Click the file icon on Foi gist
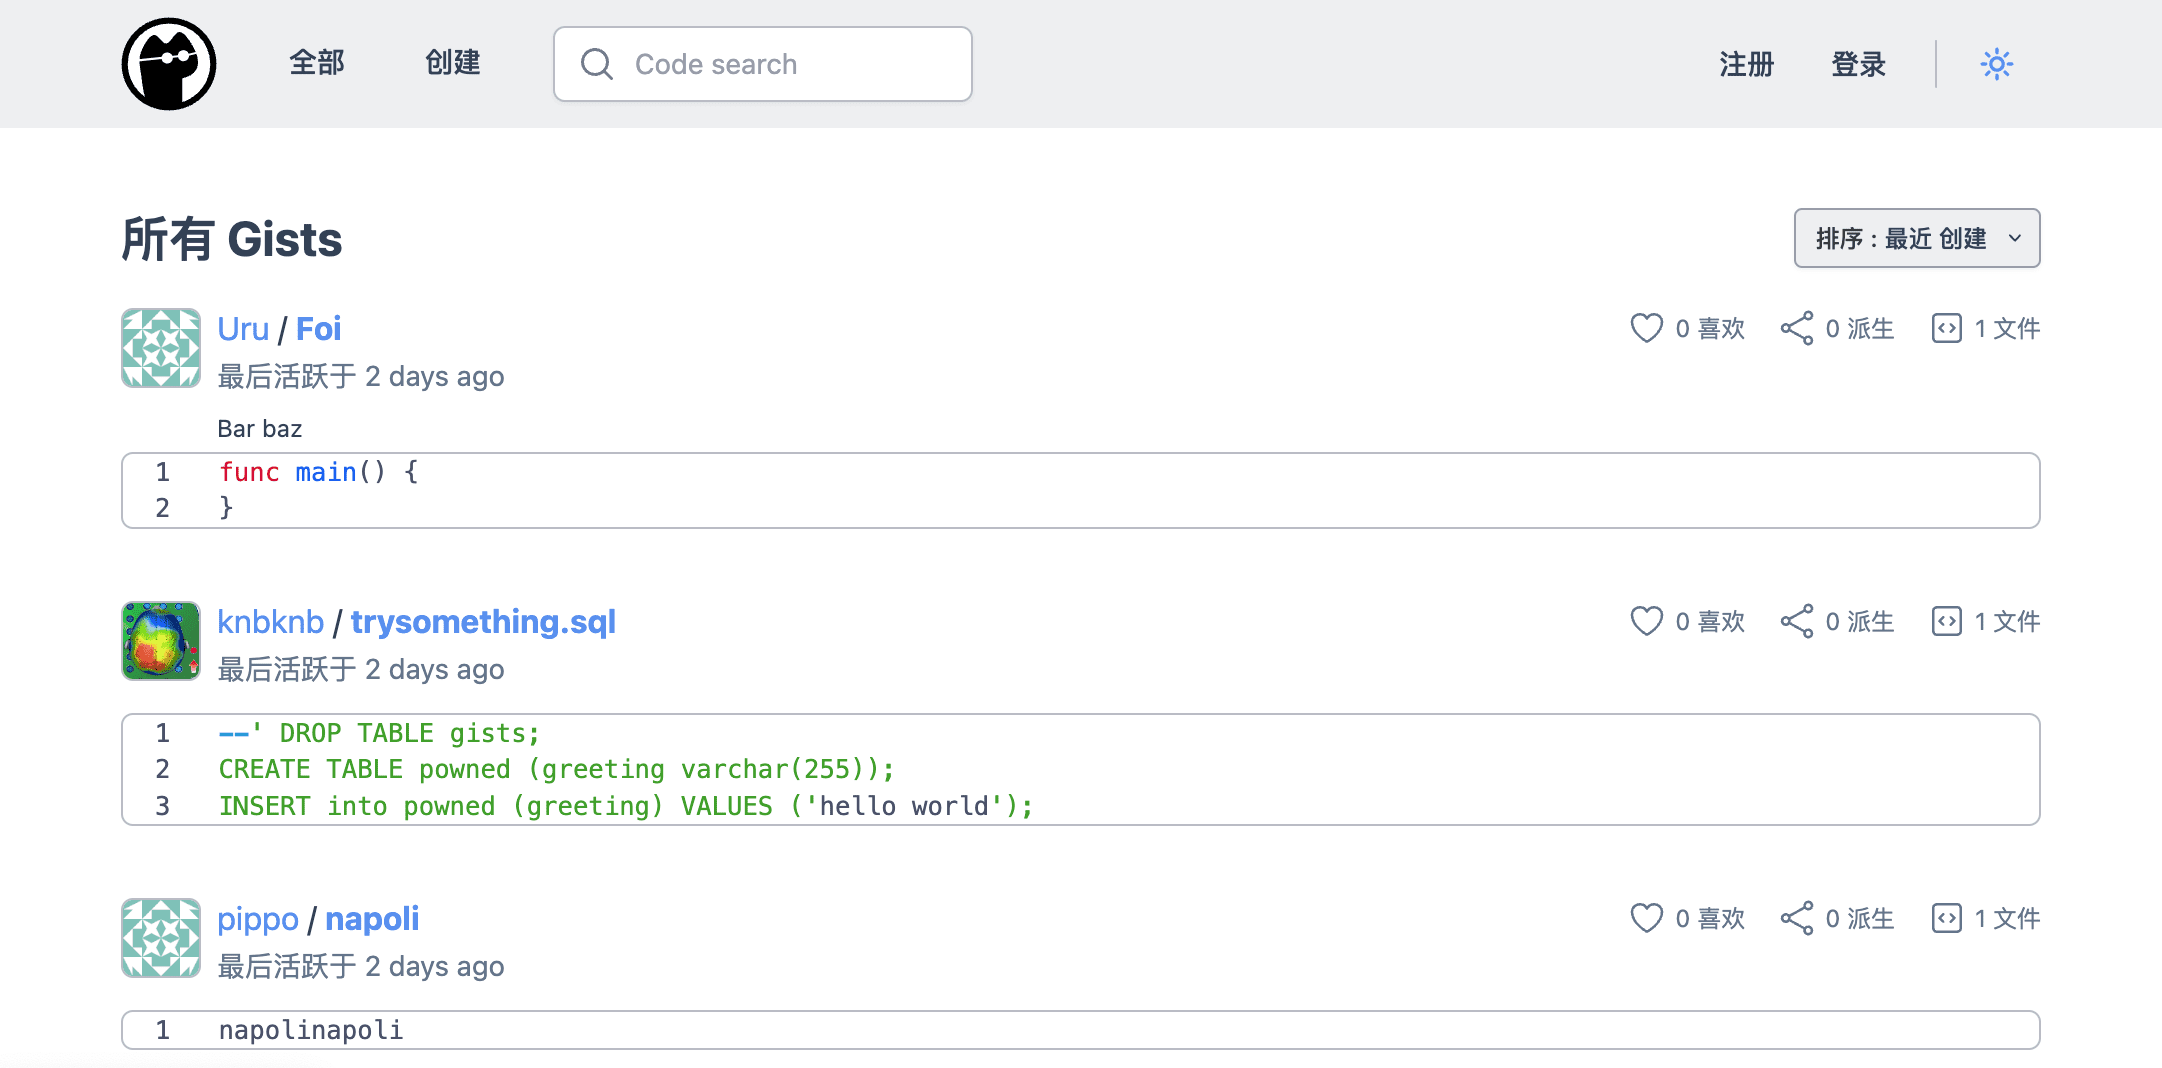This screenshot has height=1068, width=2162. point(1946,328)
